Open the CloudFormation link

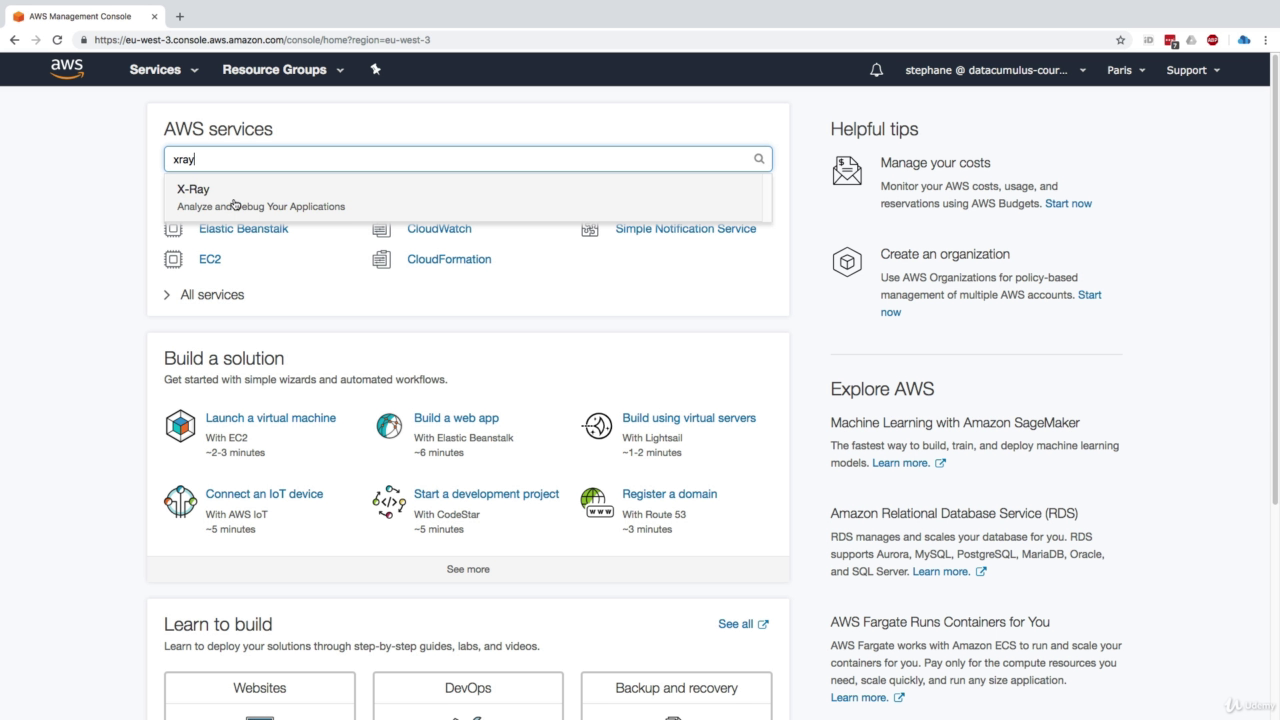(x=449, y=259)
